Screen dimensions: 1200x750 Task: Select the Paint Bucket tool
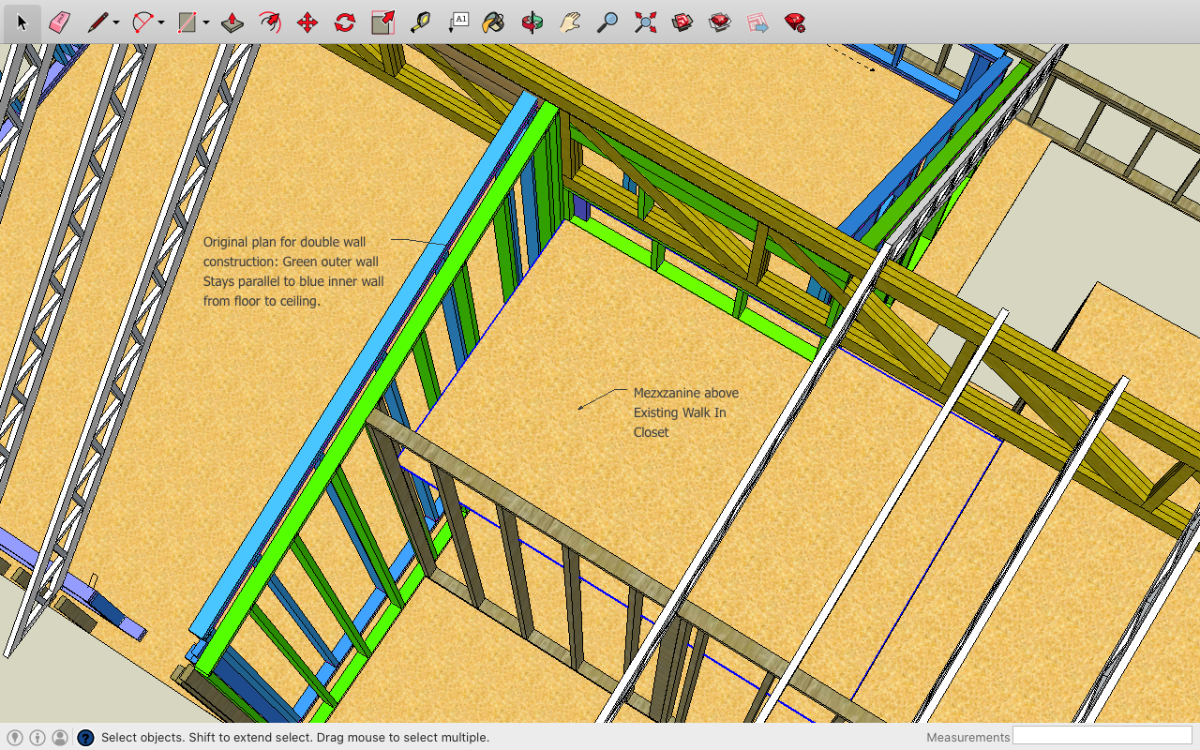(x=493, y=22)
